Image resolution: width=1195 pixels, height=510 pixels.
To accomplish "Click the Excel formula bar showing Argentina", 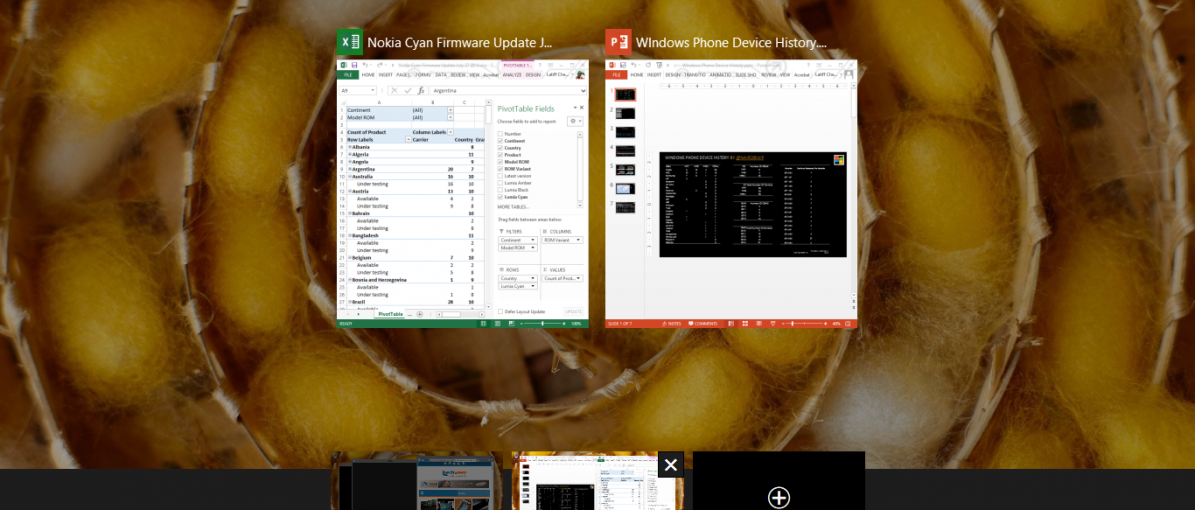I will click(x=506, y=91).
